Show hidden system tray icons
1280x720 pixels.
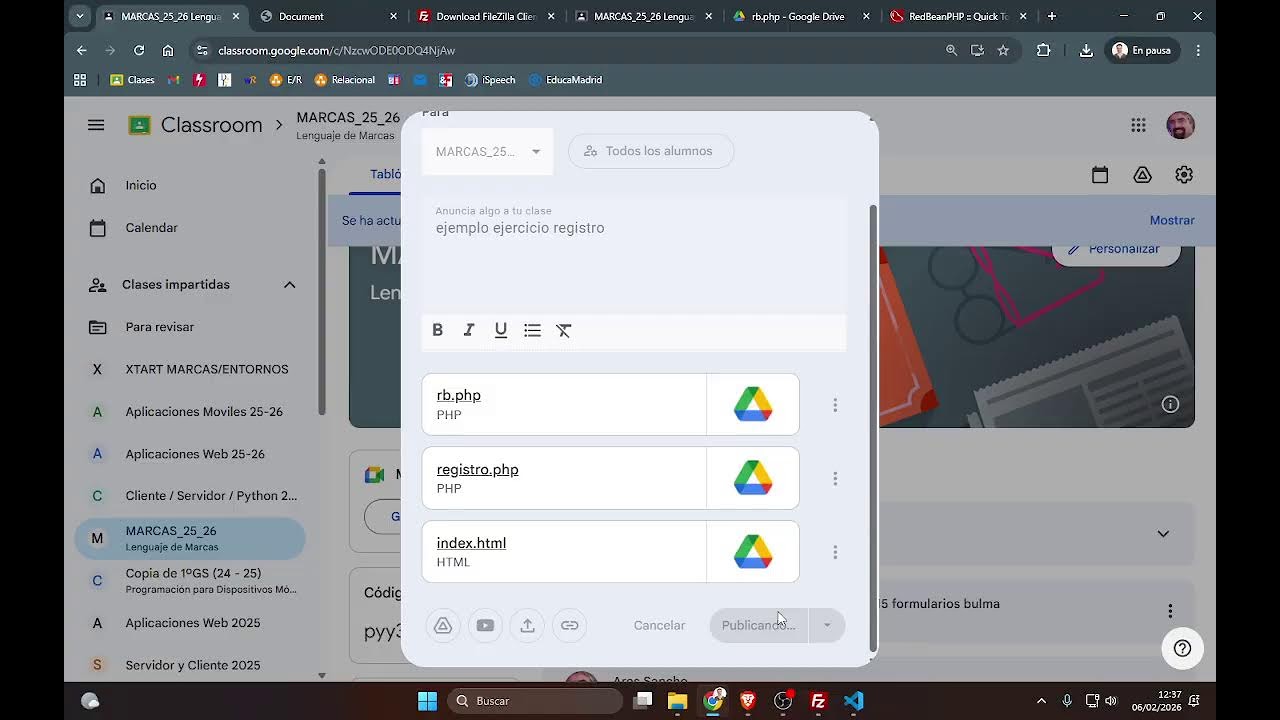(1041, 701)
